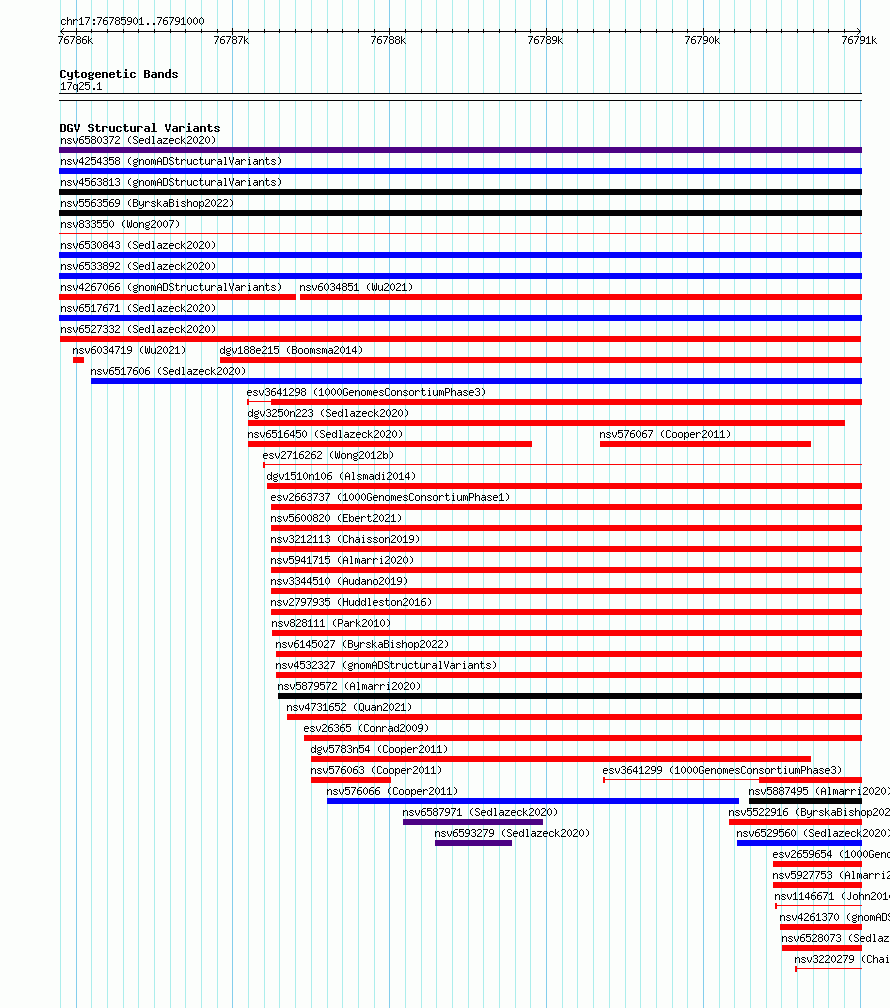
Task: Select the purple nsv6587971 (Sedlazeck2020) bar
Action: [473, 822]
